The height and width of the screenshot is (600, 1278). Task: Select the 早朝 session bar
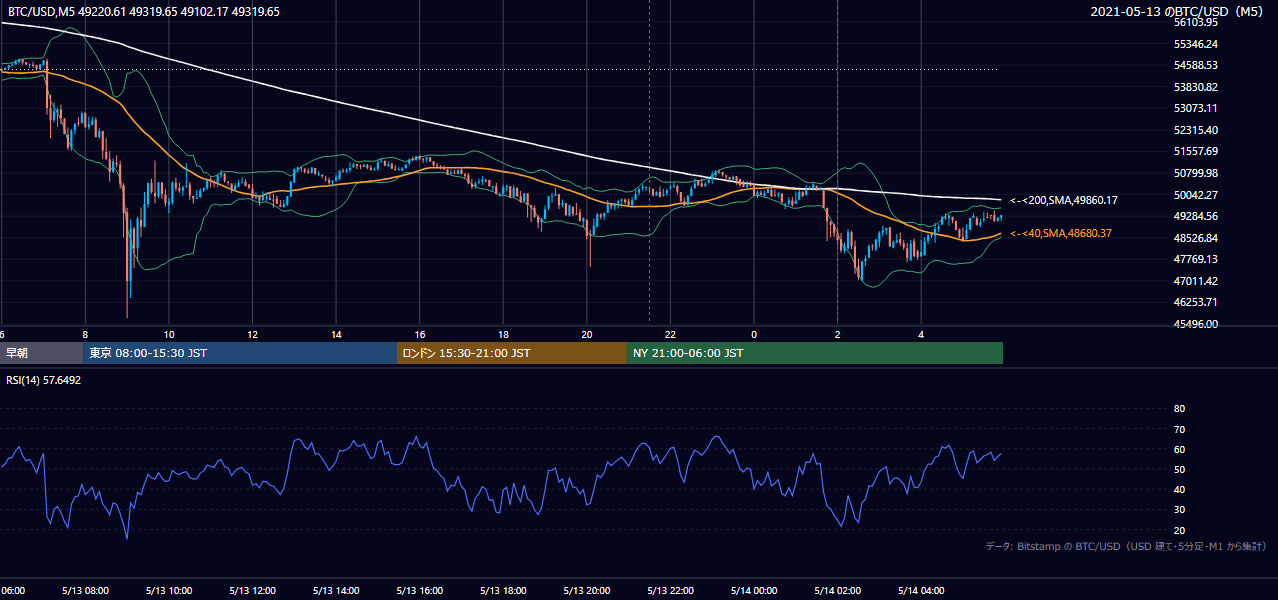(x=42, y=353)
